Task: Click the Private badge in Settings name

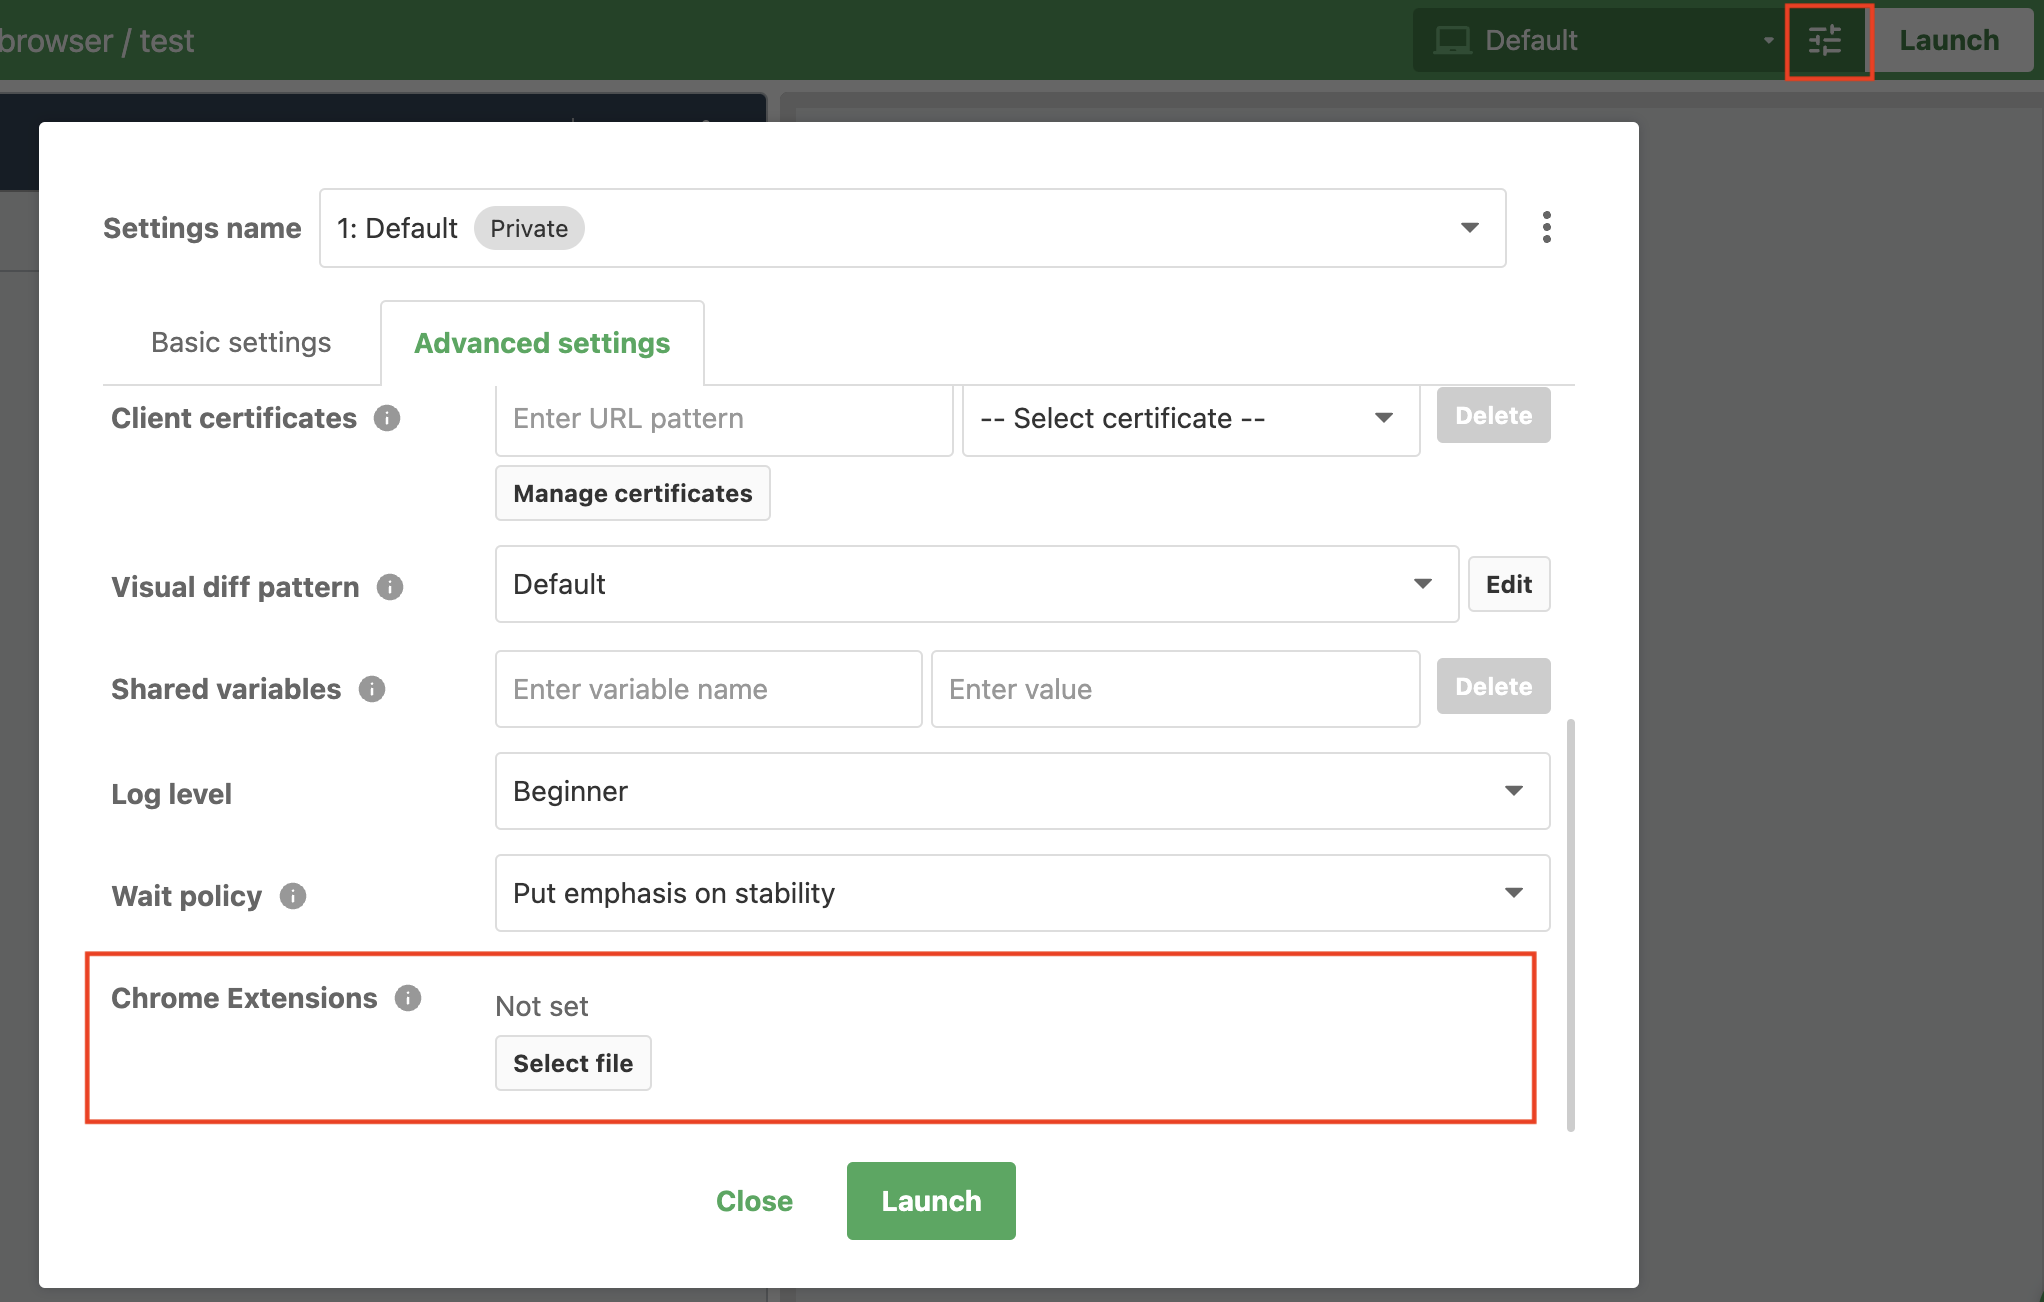Action: click(x=529, y=229)
